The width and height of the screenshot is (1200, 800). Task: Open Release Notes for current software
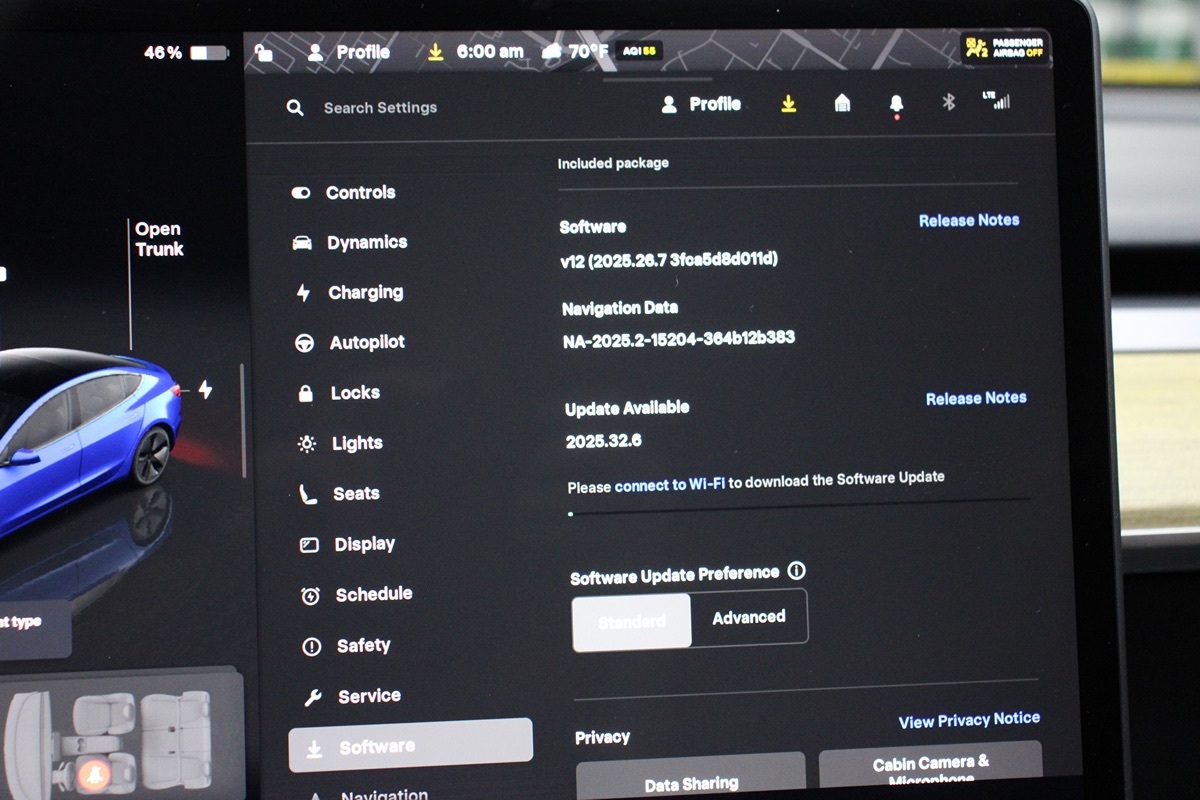[968, 221]
